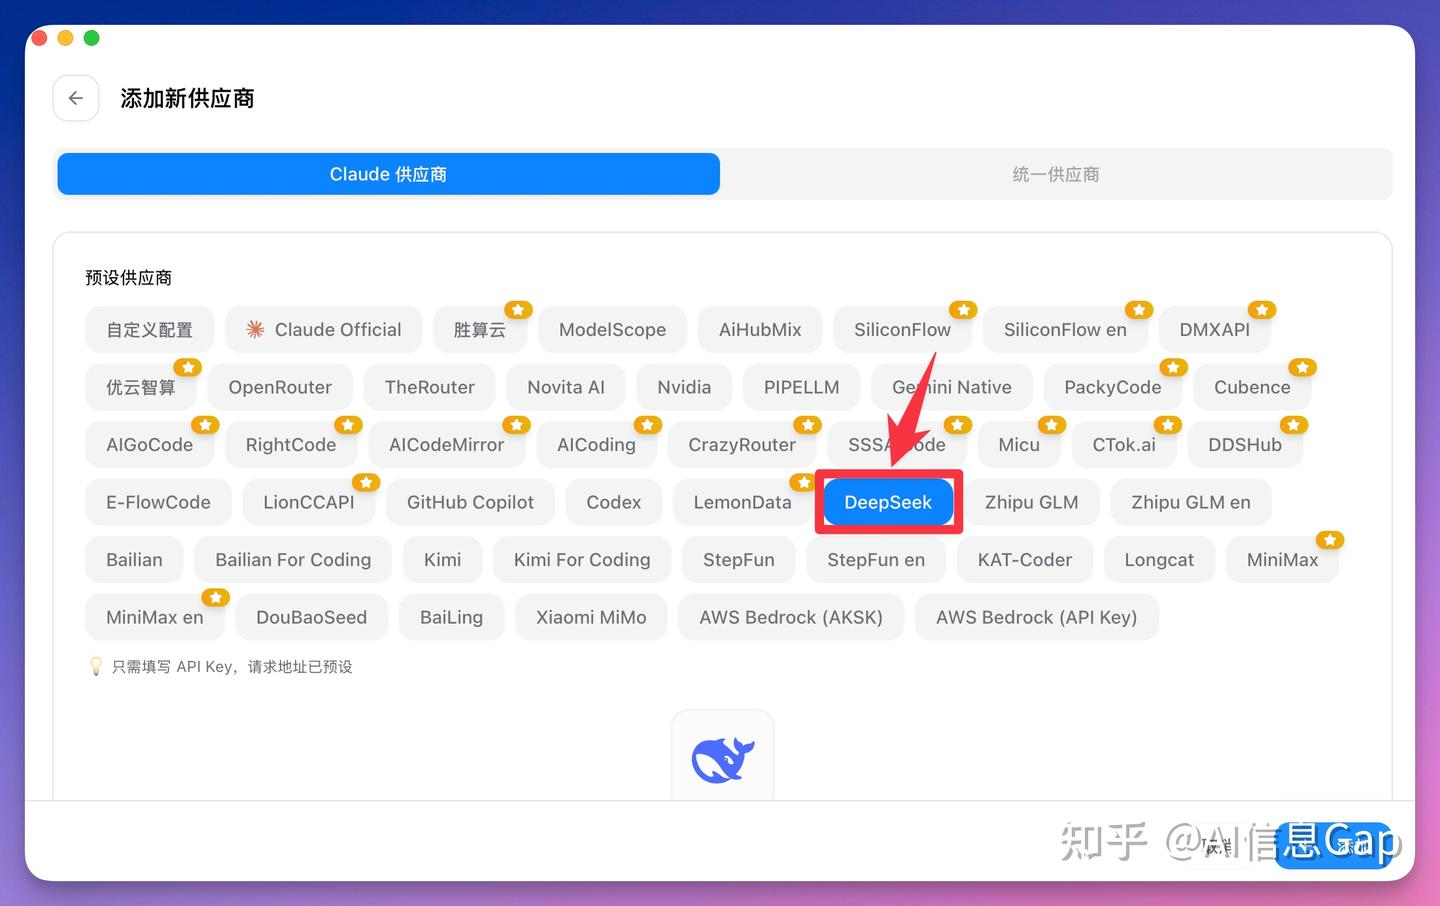Pick the Novita AI preset
The width and height of the screenshot is (1440, 906).
(566, 387)
